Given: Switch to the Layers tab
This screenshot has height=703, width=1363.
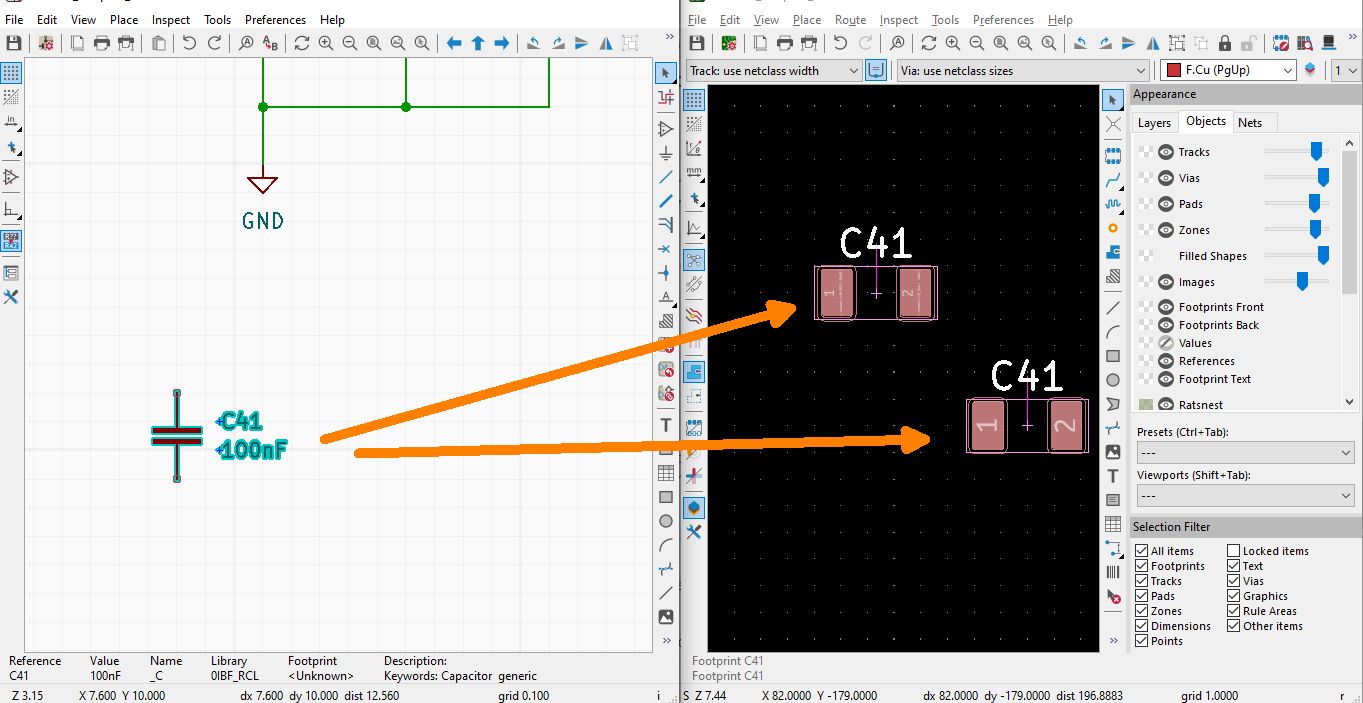Looking at the screenshot, I should point(1154,122).
